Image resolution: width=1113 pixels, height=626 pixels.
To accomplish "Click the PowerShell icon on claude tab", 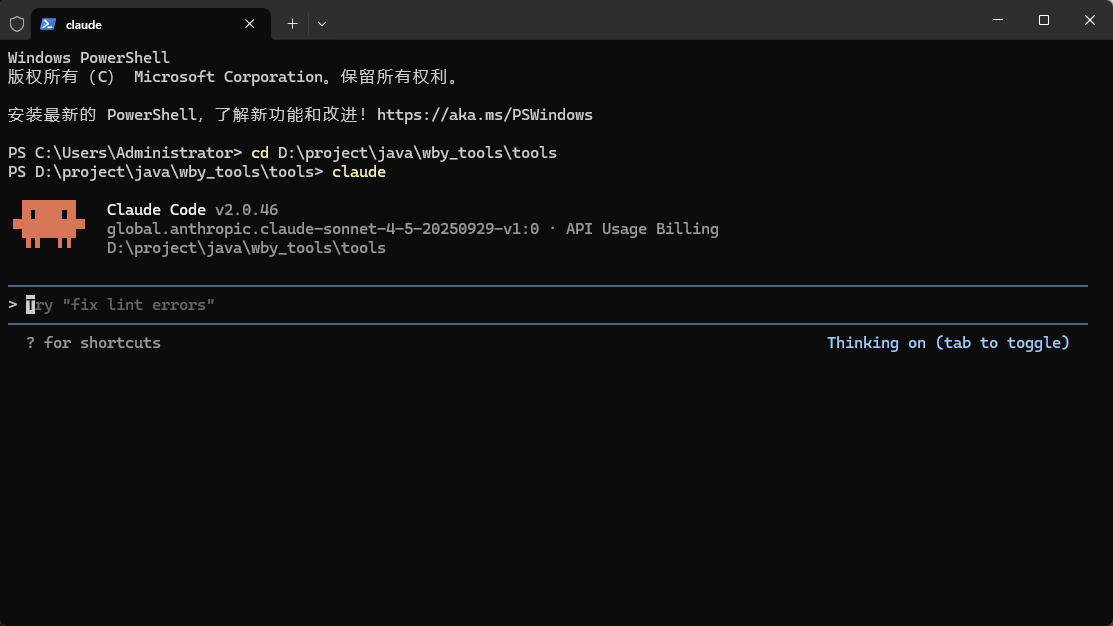I will tap(47, 24).
